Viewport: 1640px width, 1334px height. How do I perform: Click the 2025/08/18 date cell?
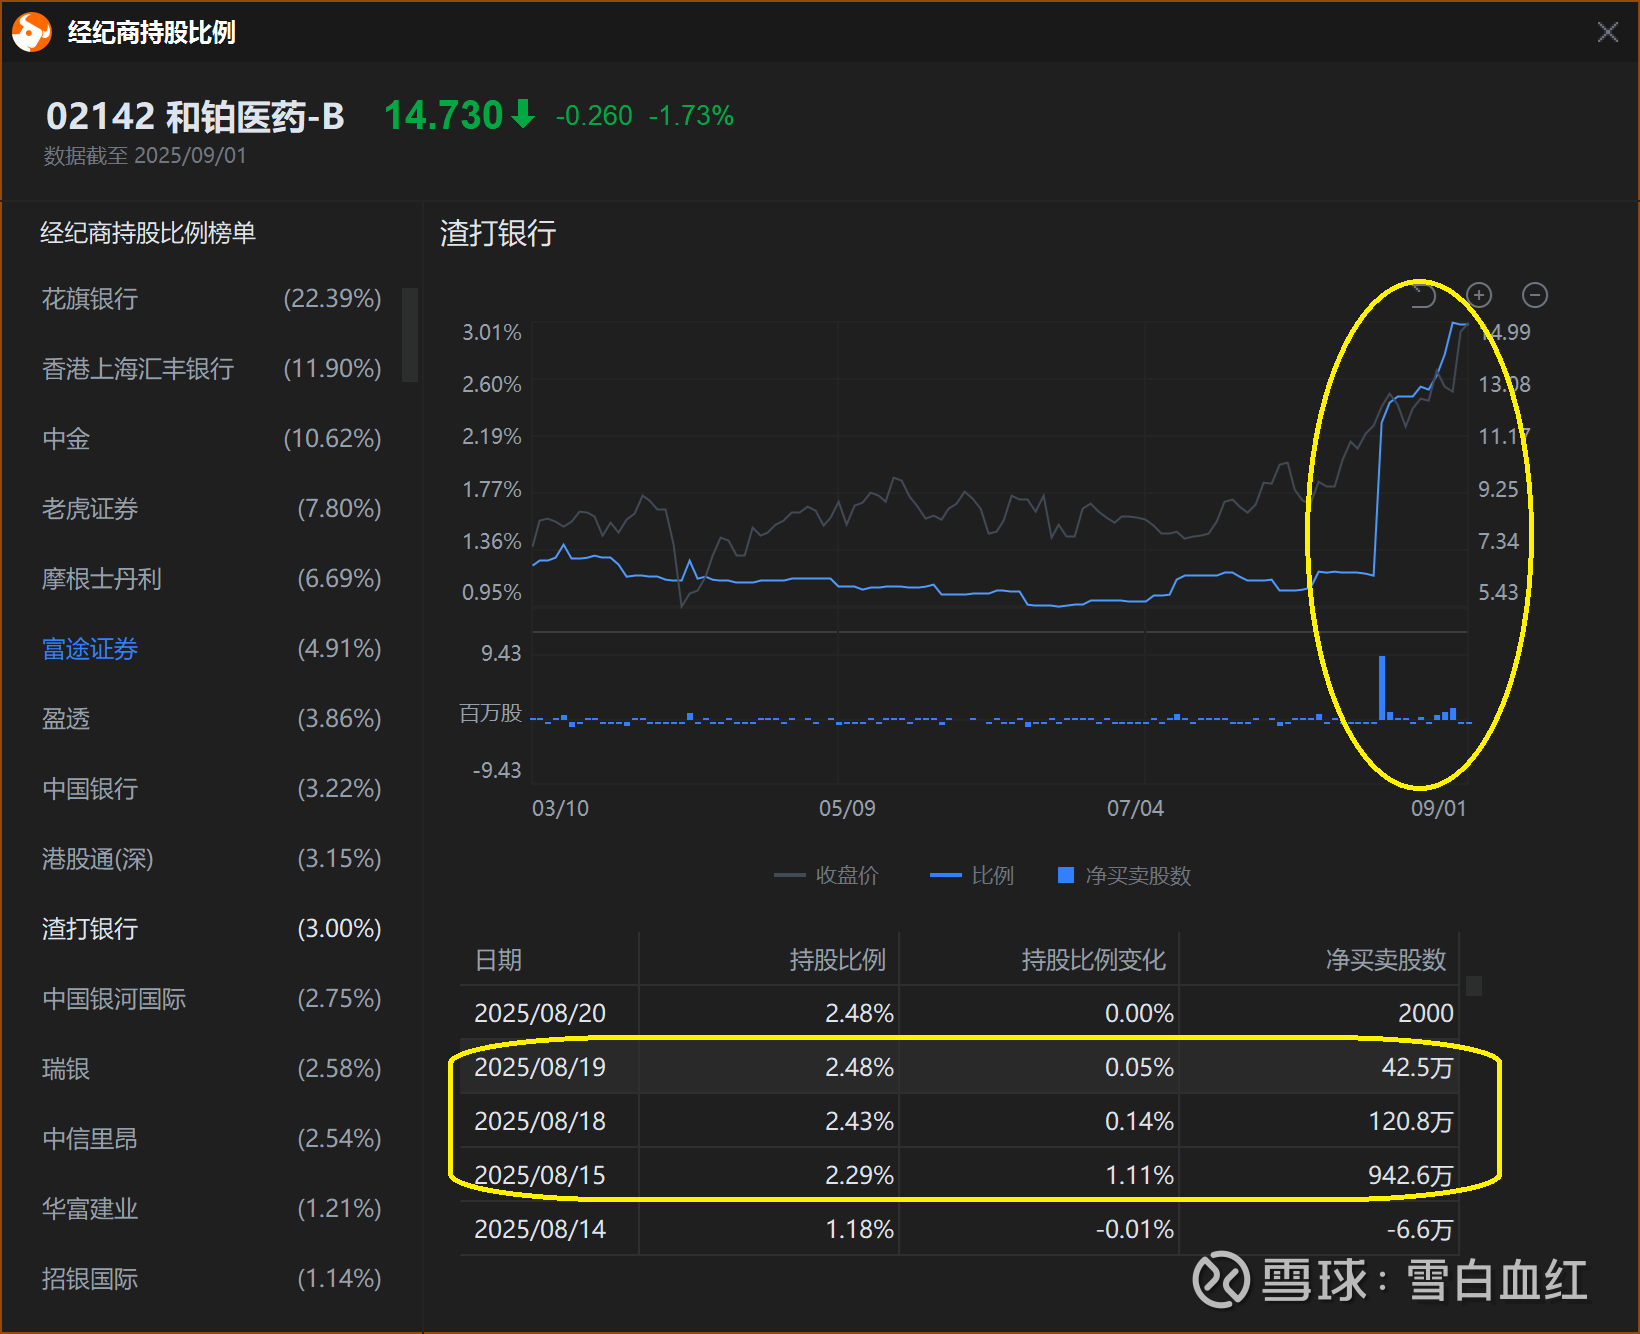[x=540, y=1121]
